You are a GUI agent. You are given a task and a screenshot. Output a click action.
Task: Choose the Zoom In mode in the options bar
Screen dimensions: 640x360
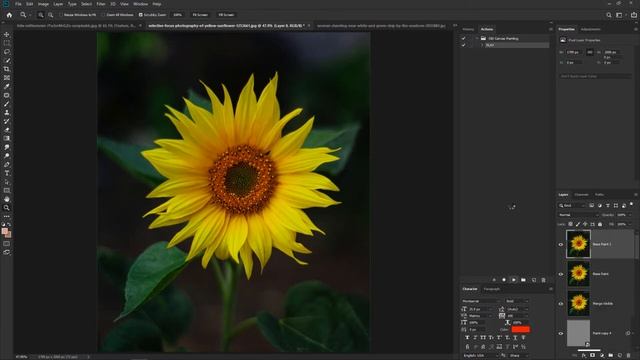pos(41,15)
